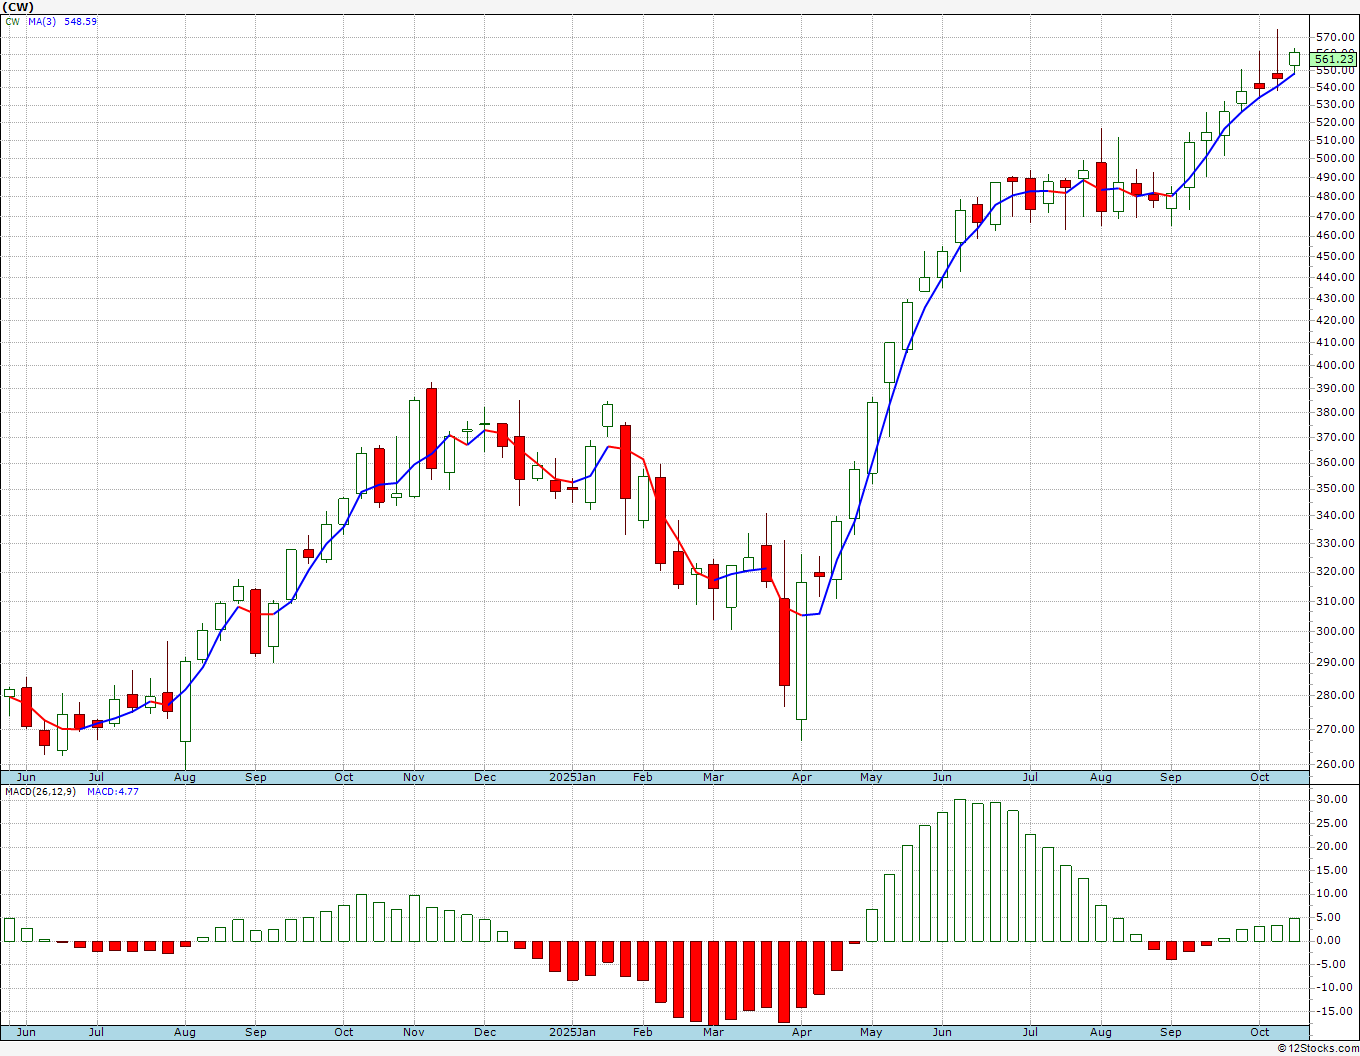1360x1056 pixels.
Task: Click the 350.00 price axis label
Action: click(1335, 489)
